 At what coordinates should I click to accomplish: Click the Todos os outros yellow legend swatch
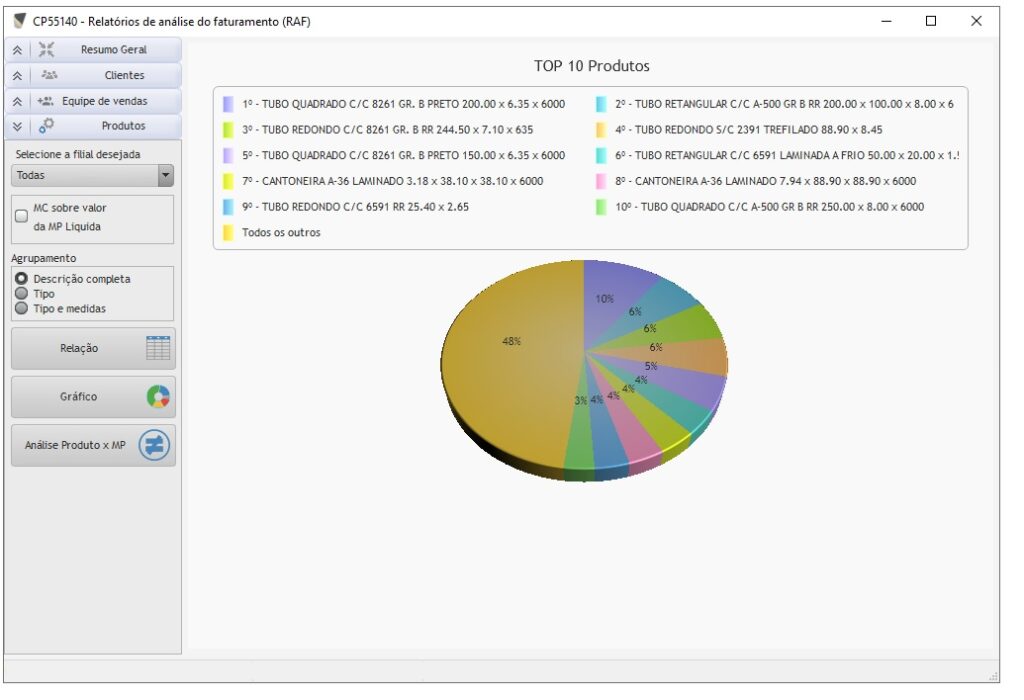[228, 233]
